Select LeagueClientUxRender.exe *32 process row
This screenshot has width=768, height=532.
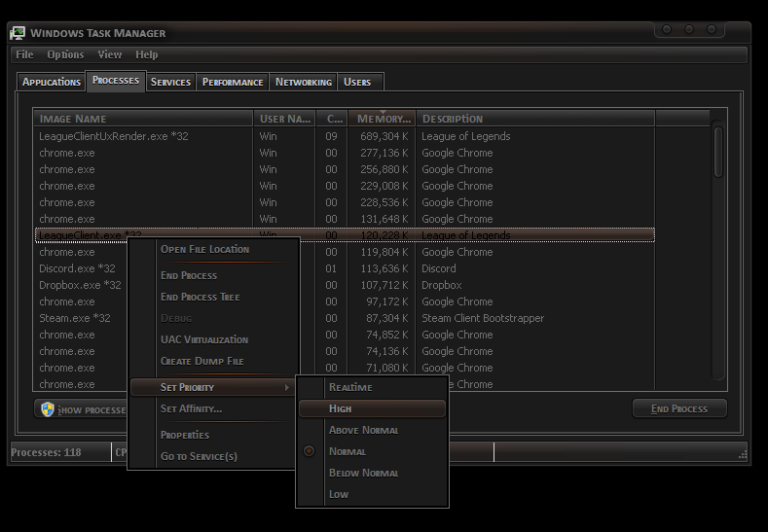pyautogui.click(x=345, y=136)
